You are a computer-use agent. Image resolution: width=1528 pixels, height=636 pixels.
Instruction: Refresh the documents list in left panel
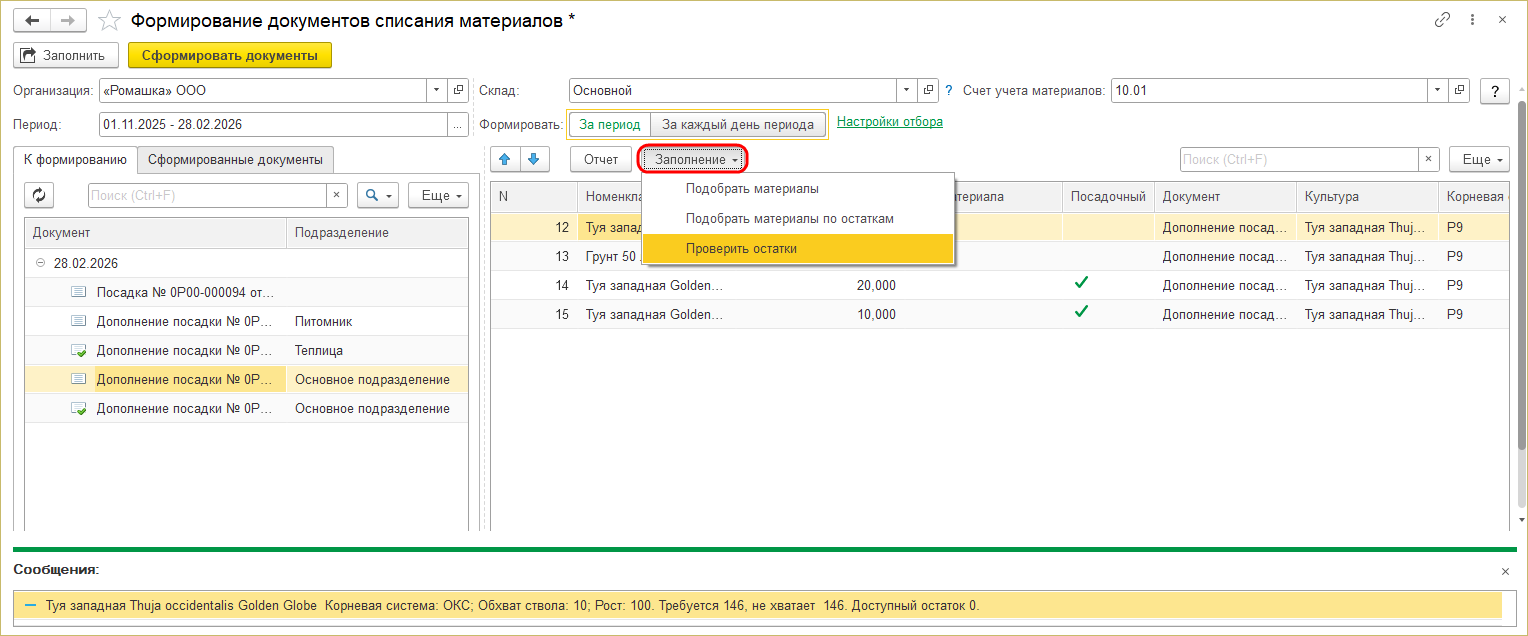(39, 195)
